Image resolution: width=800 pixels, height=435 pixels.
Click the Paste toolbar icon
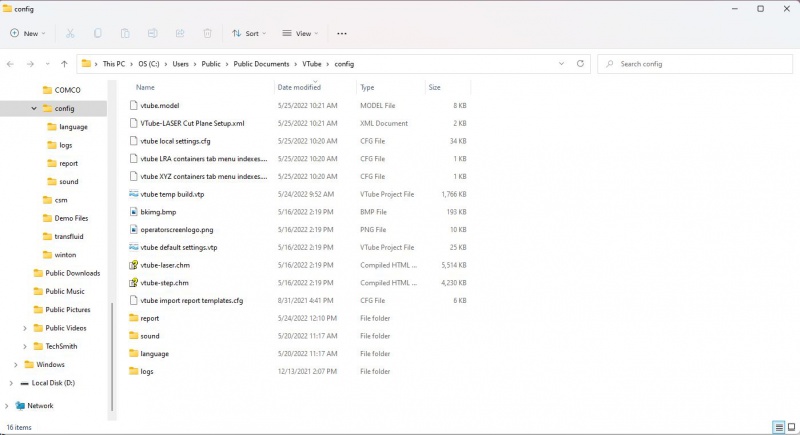[125, 33]
